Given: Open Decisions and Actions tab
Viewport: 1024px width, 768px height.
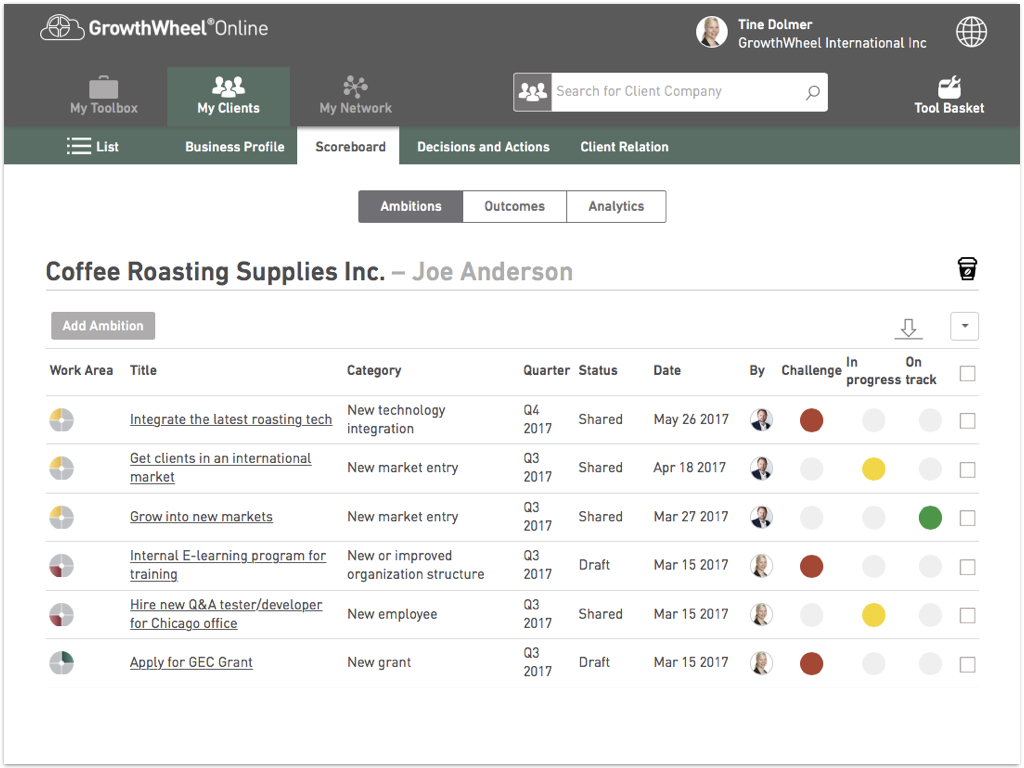Looking at the screenshot, I should click(483, 146).
